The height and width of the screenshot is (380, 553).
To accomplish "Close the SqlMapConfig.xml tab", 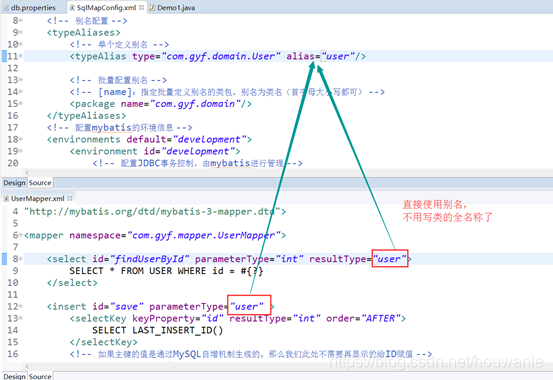I will (x=141, y=7).
